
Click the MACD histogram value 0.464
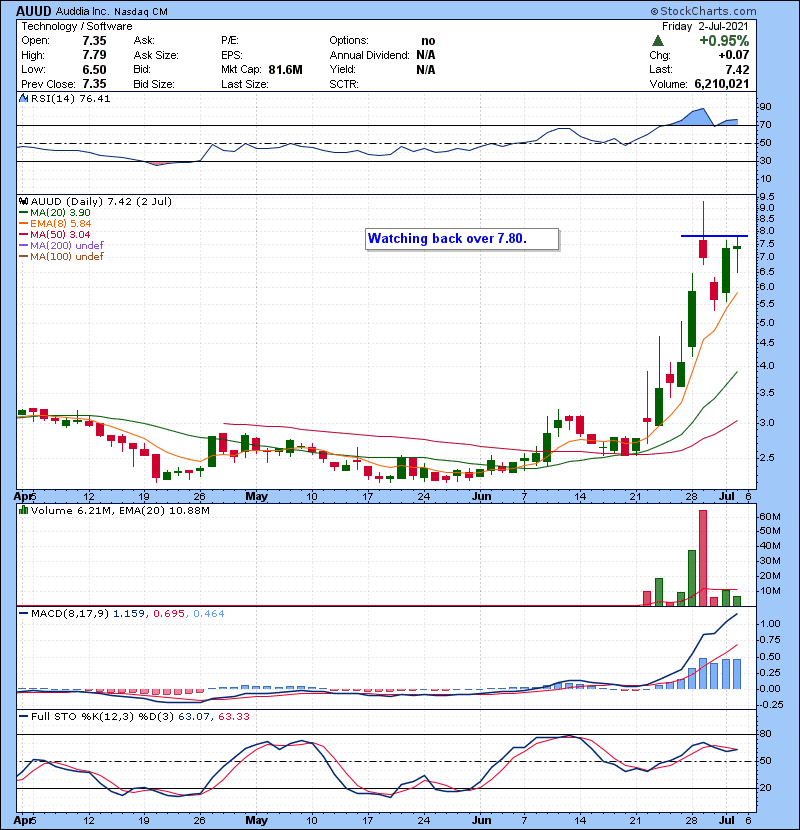tap(209, 614)
